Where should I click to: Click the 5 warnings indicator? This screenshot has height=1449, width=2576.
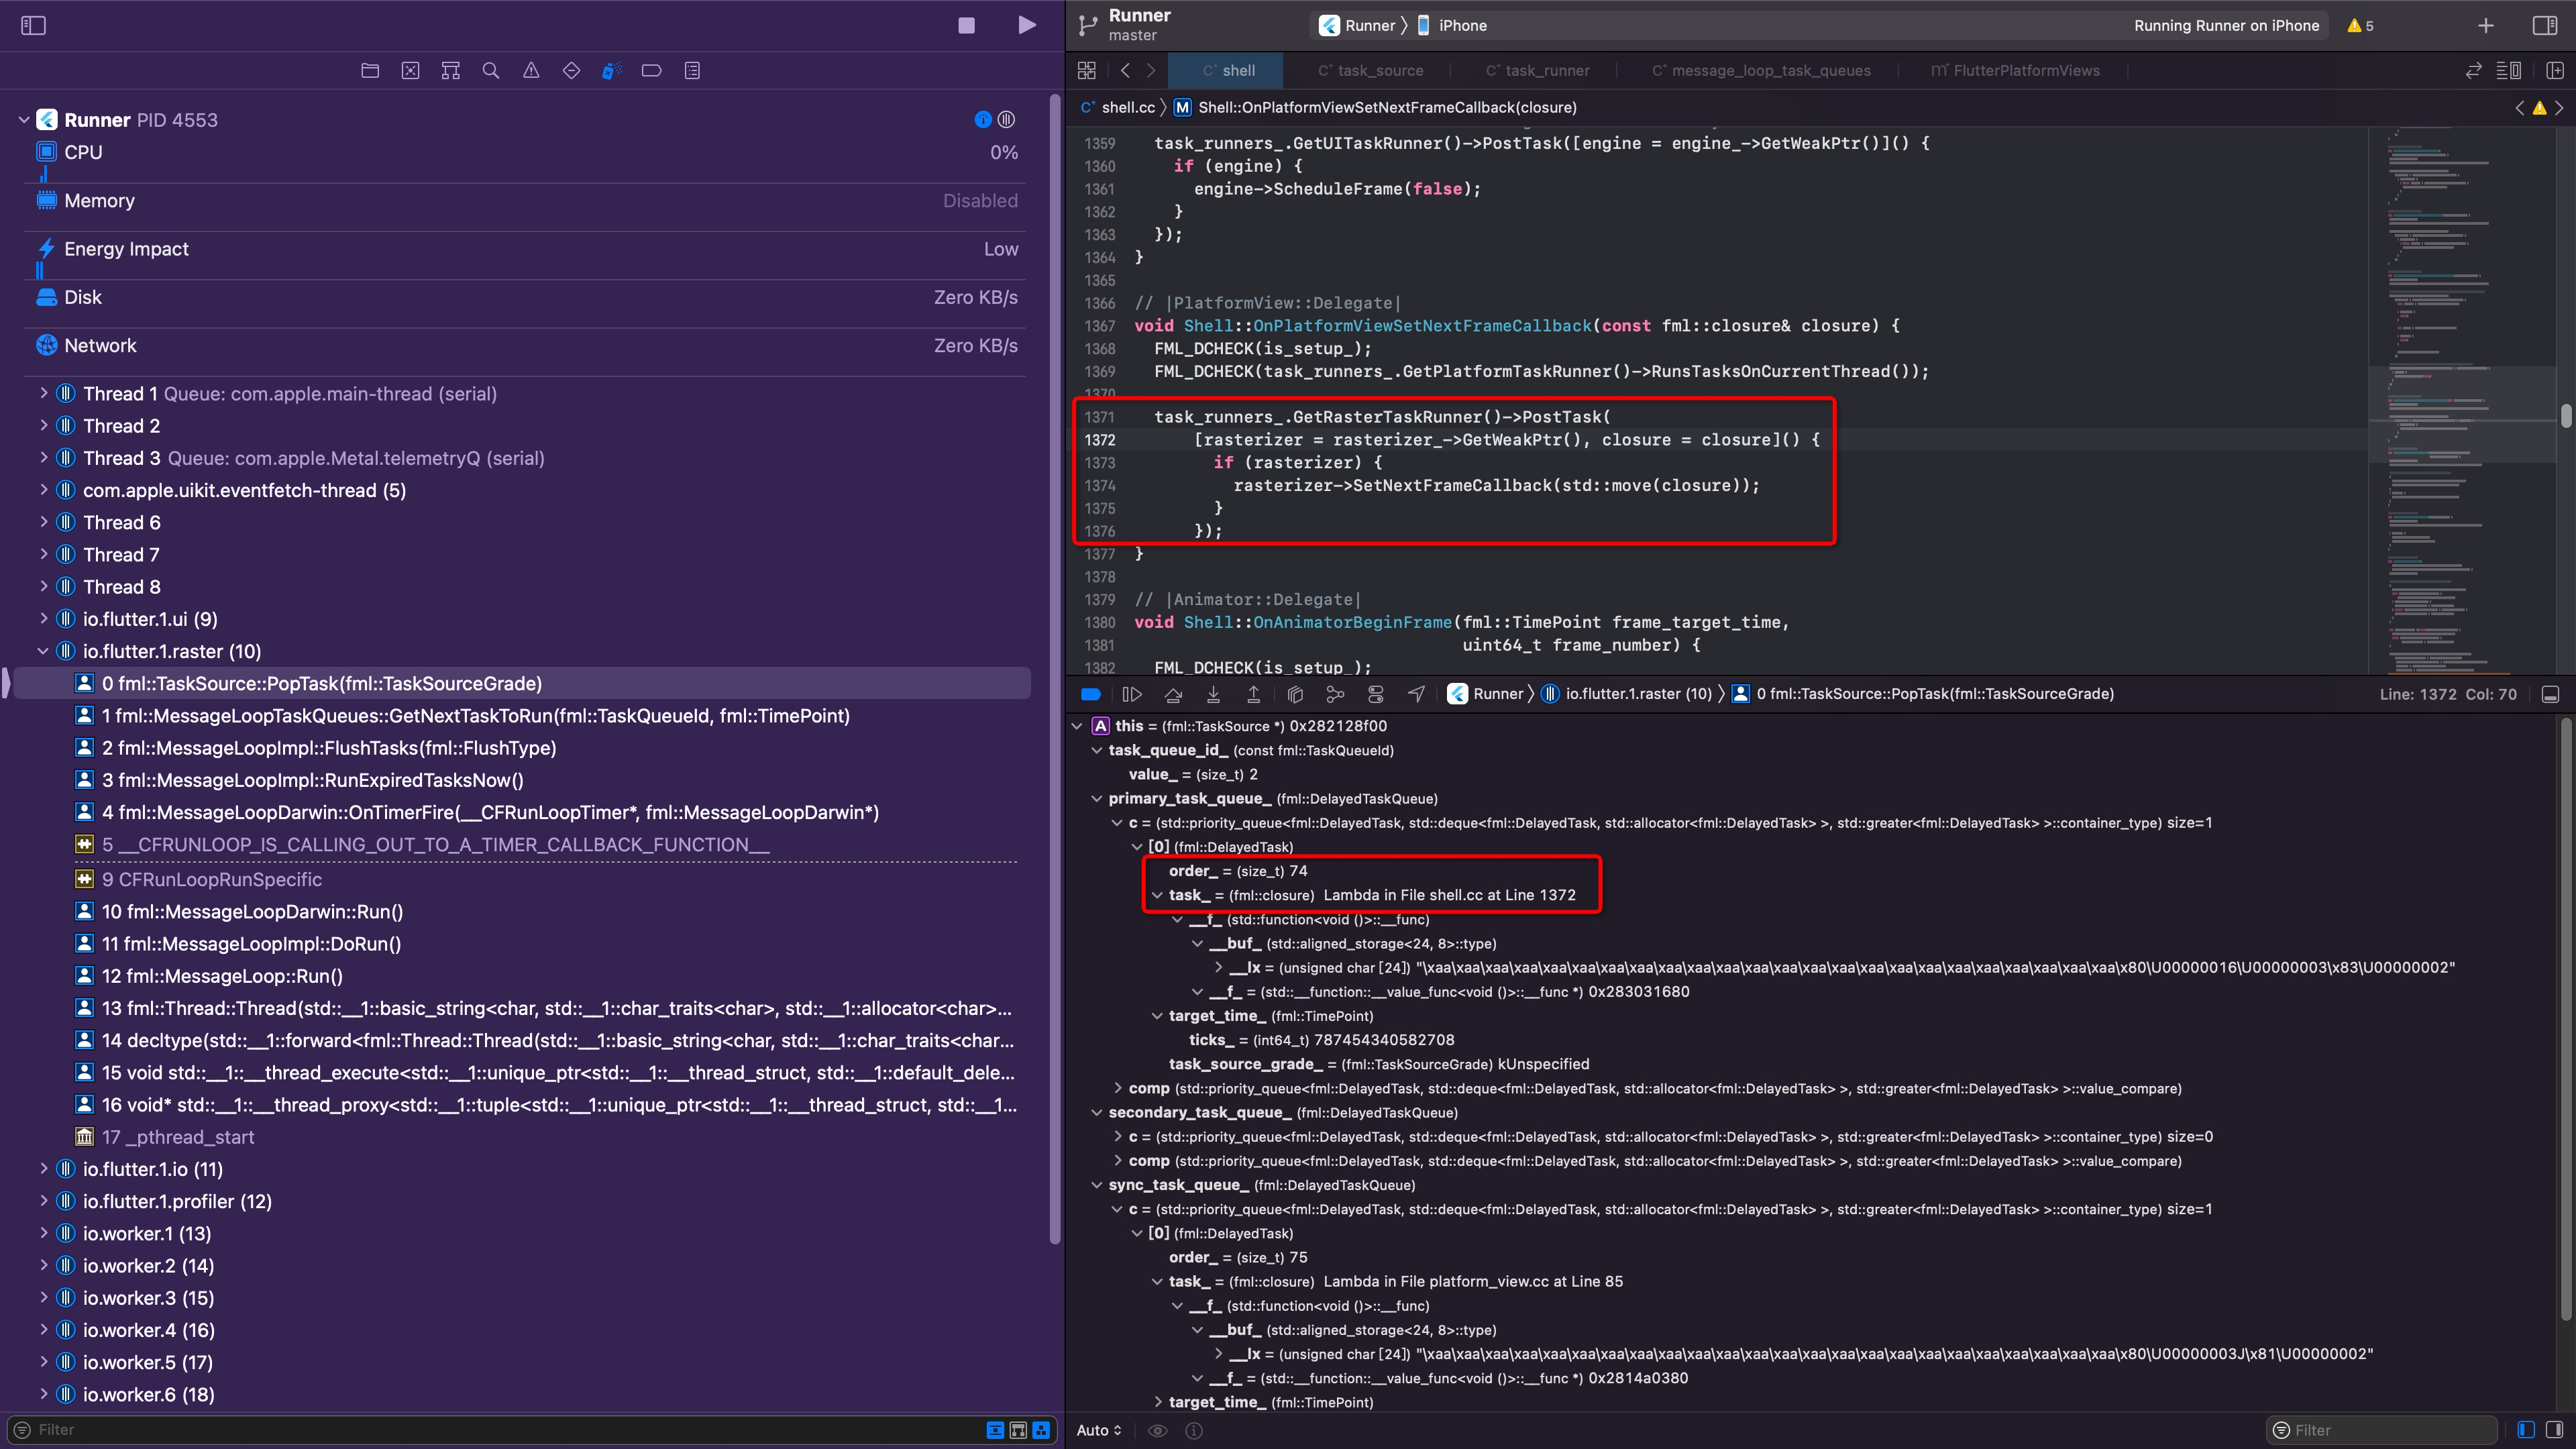[x=2360, y=26]
